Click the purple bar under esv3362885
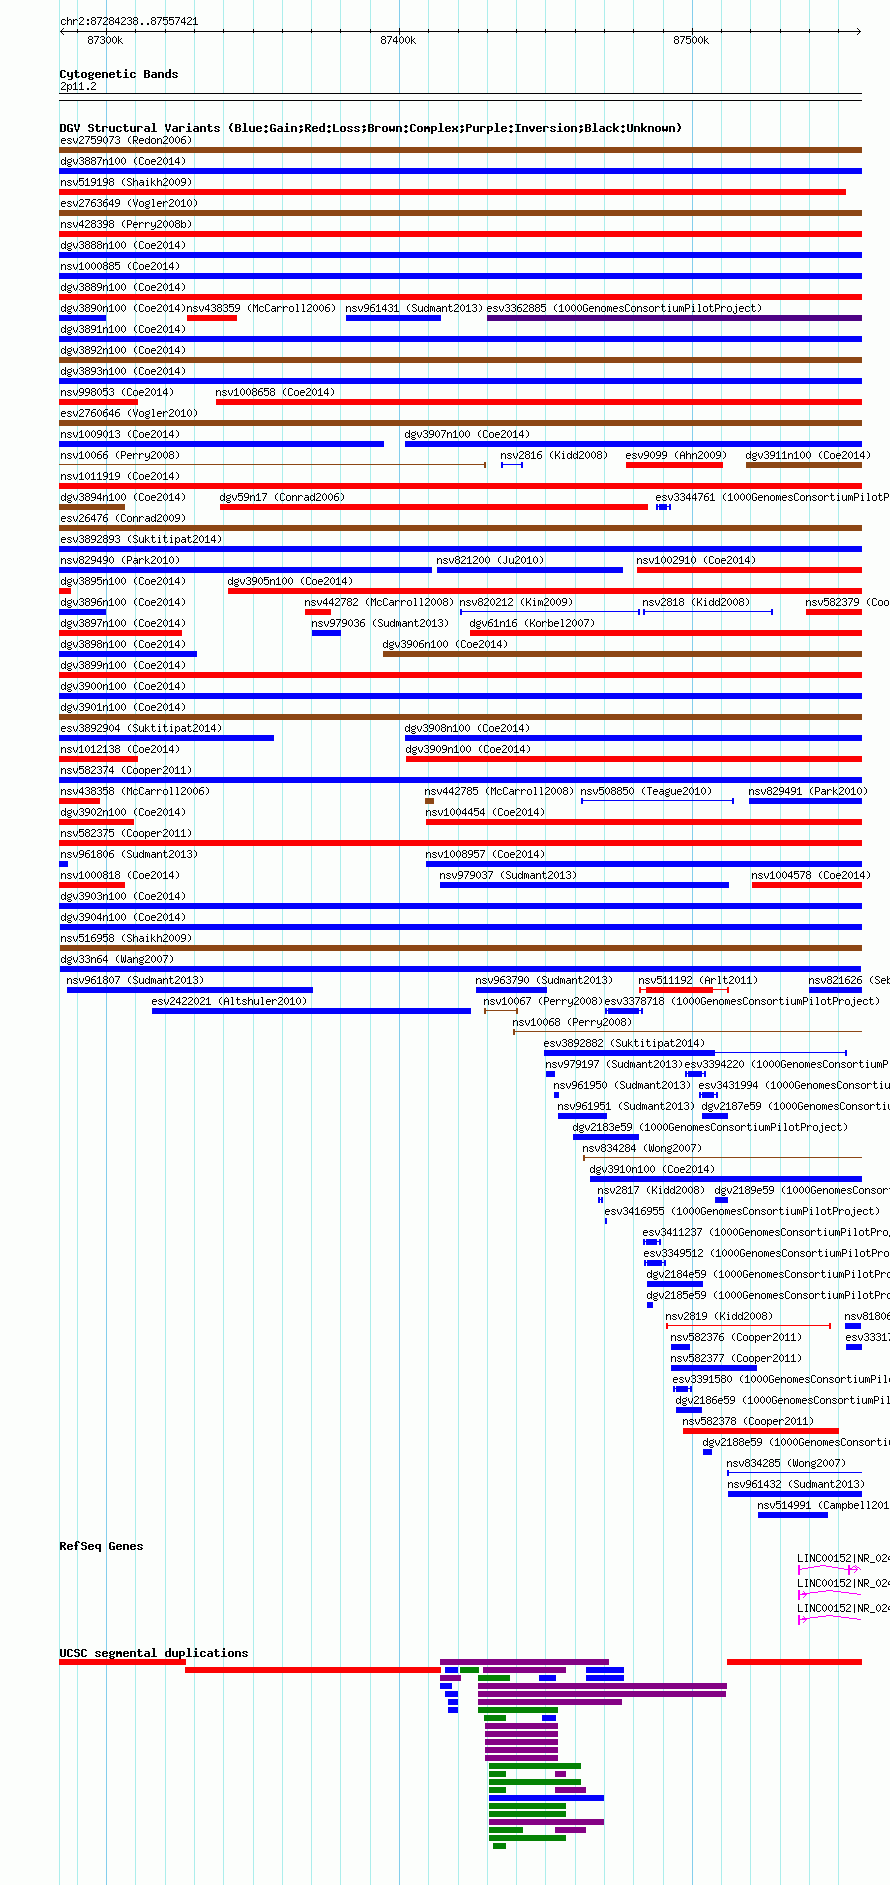Image resolution: width=890 pixels, height=1885 pixels. pos(674,318)
